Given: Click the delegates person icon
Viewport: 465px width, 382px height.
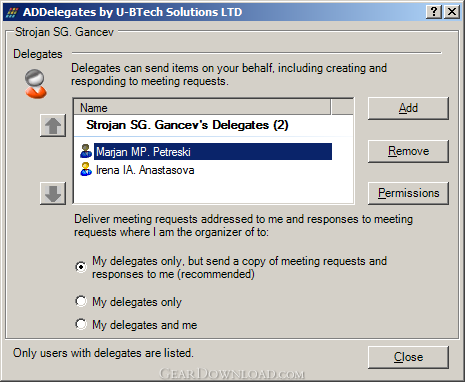Looking at the screenshot, I should [35, 84].
